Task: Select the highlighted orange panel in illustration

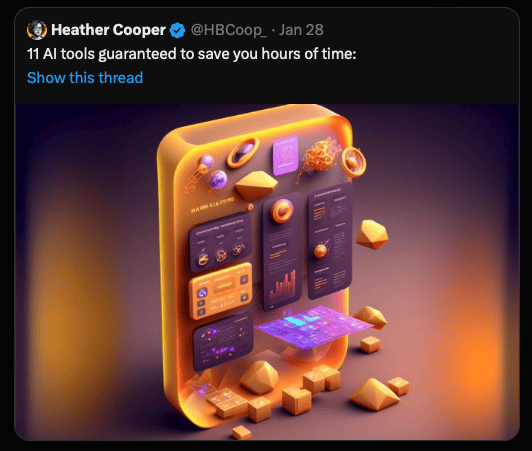Action: pyautogui.click(x=221, y=291)
